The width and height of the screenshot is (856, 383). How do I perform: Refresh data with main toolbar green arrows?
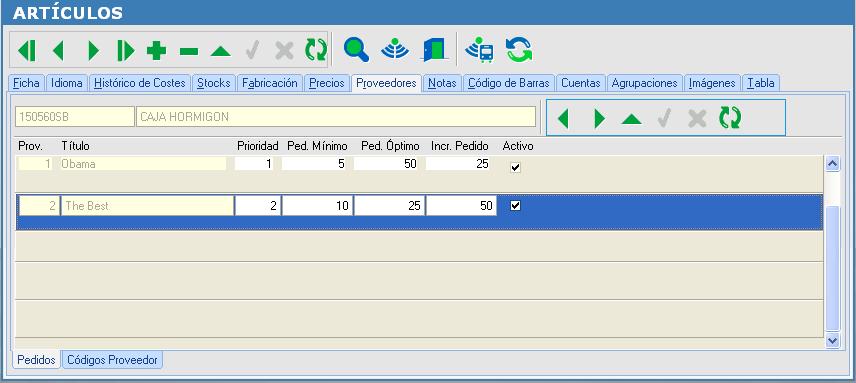click(316, 50)
